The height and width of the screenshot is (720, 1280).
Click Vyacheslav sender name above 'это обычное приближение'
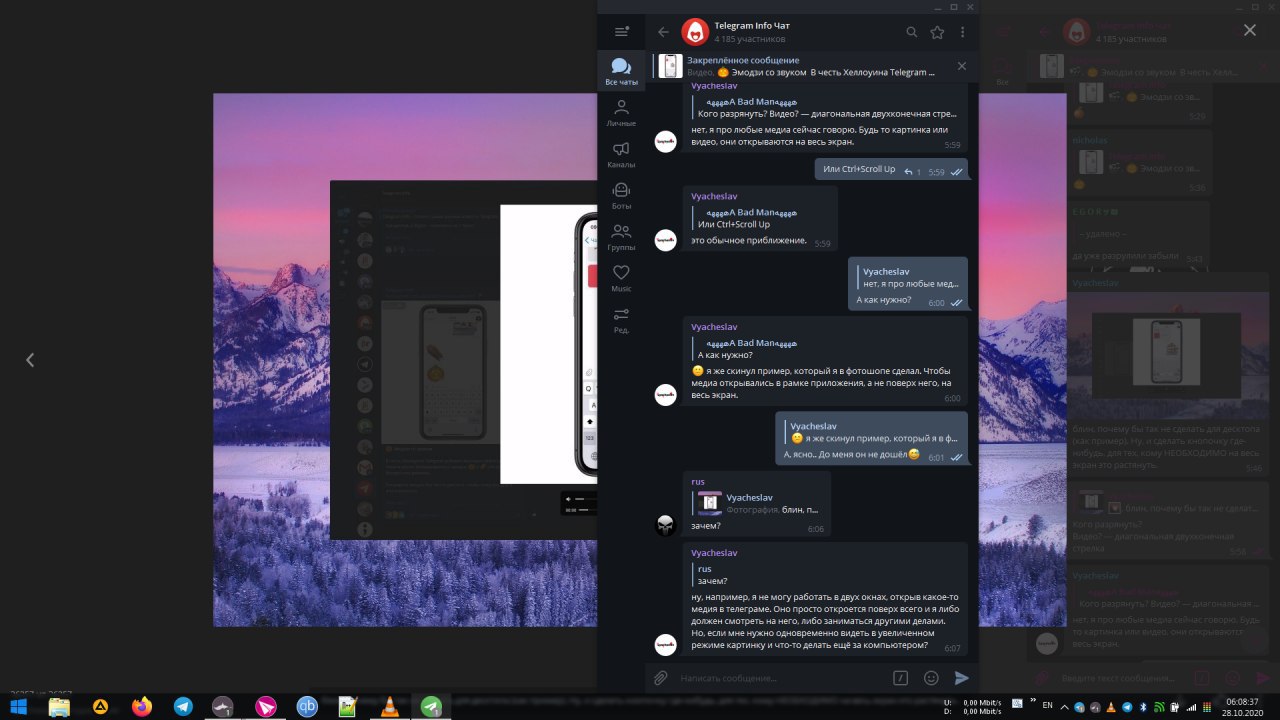[x=714, y=196]
